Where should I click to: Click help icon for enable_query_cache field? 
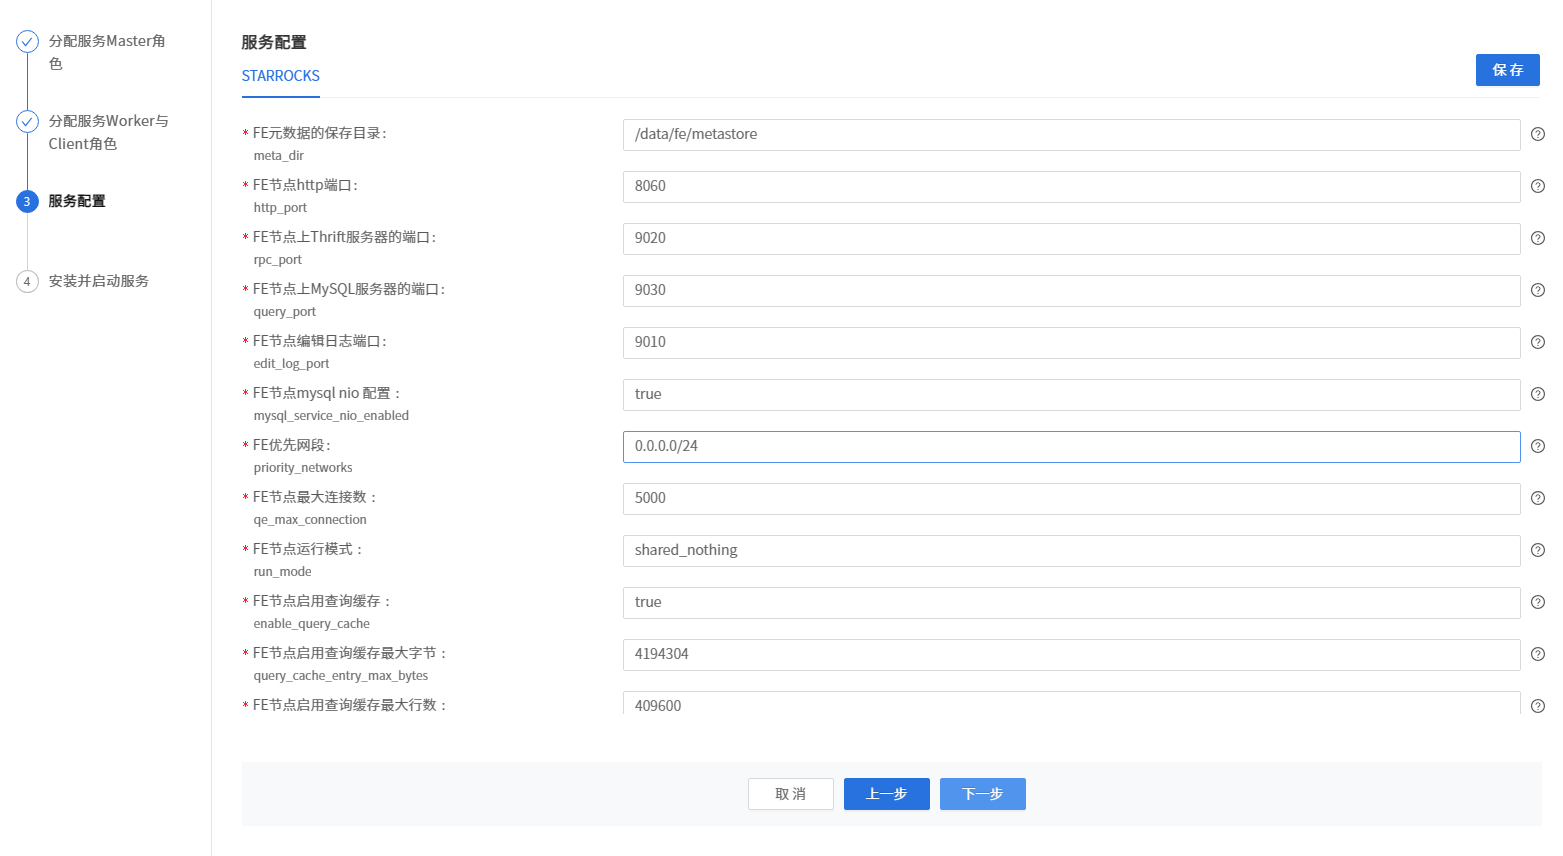tap(1538, 602)
